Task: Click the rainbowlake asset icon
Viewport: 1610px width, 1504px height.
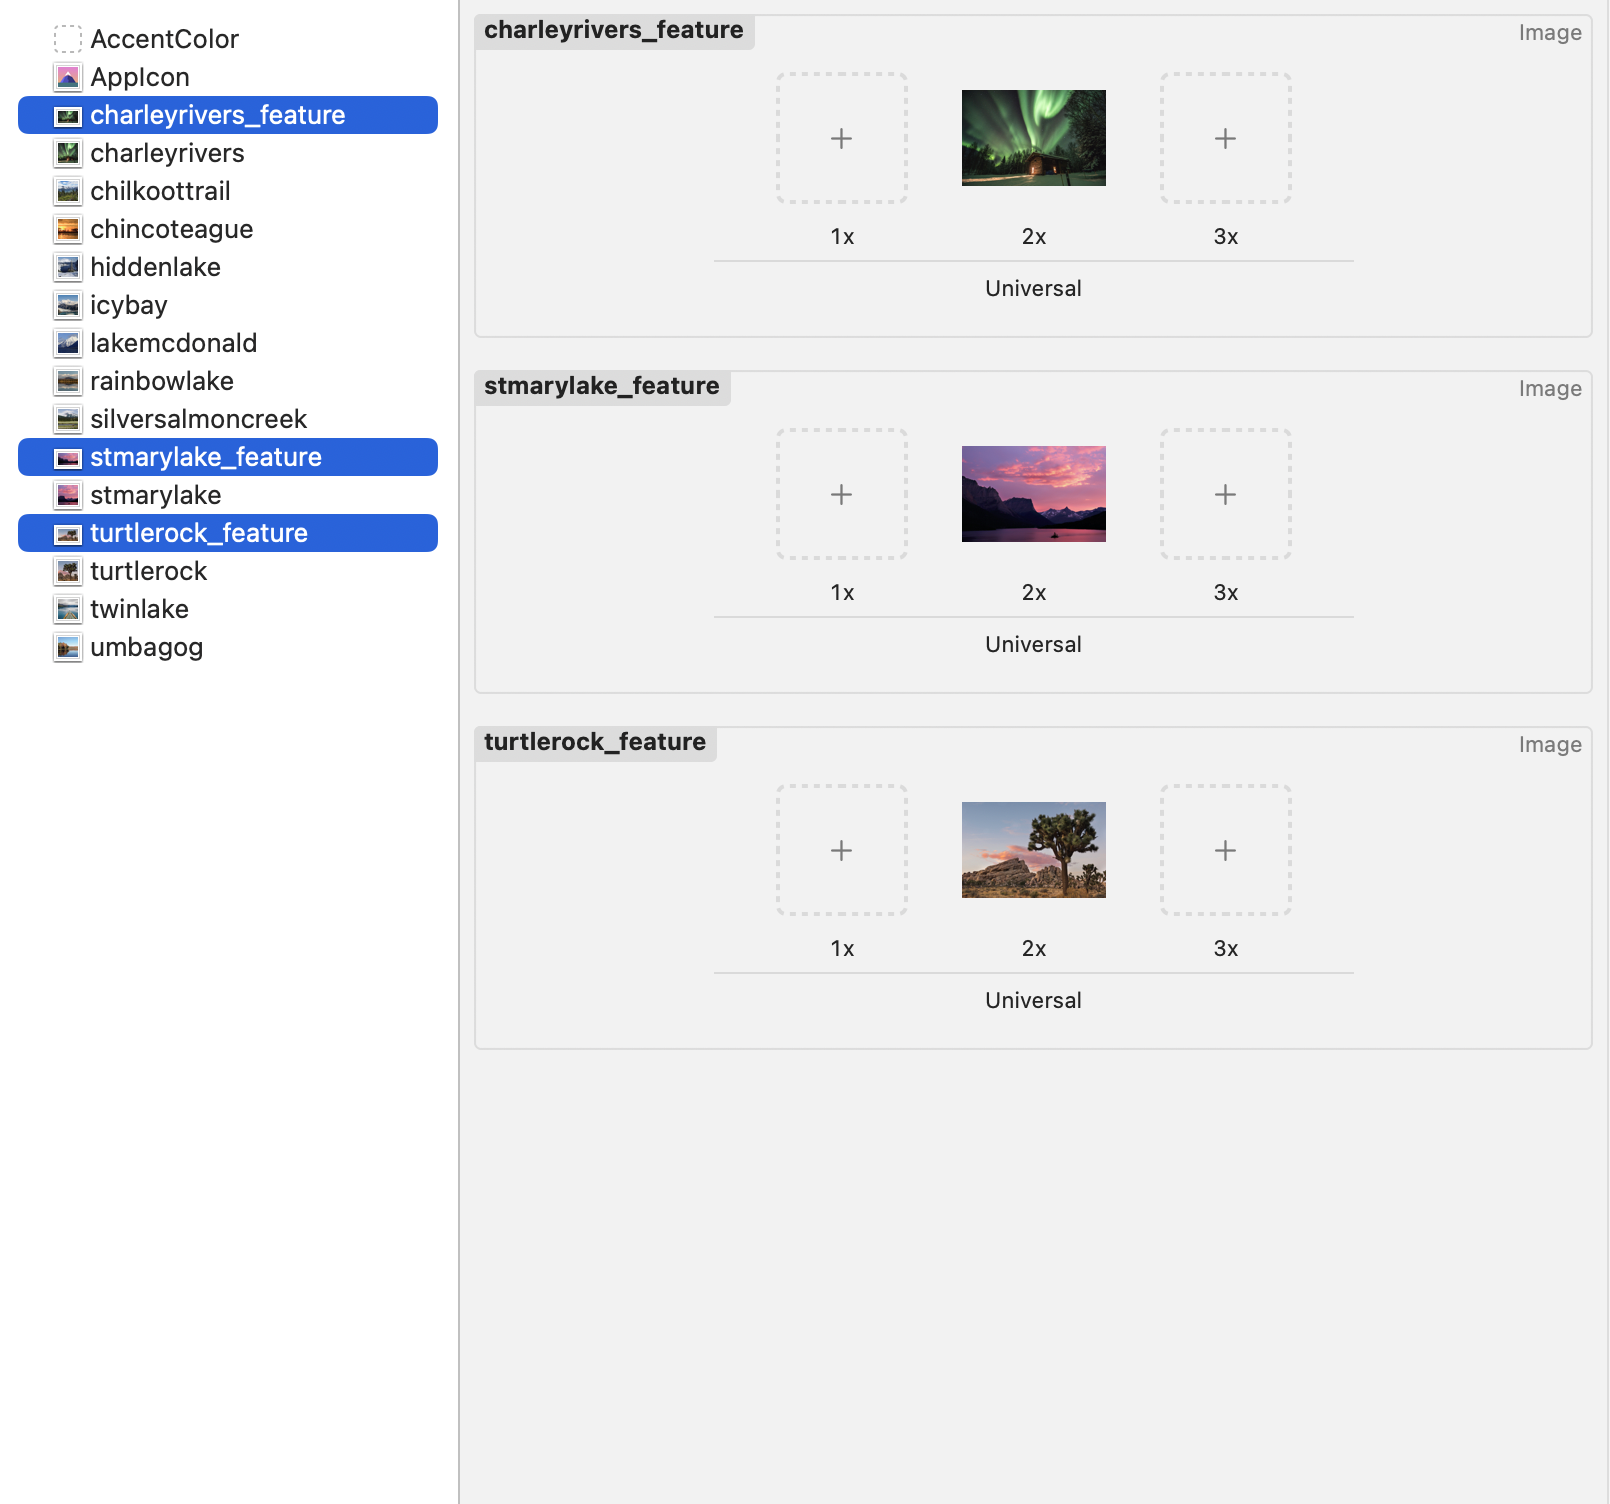Action: [67, 381]
